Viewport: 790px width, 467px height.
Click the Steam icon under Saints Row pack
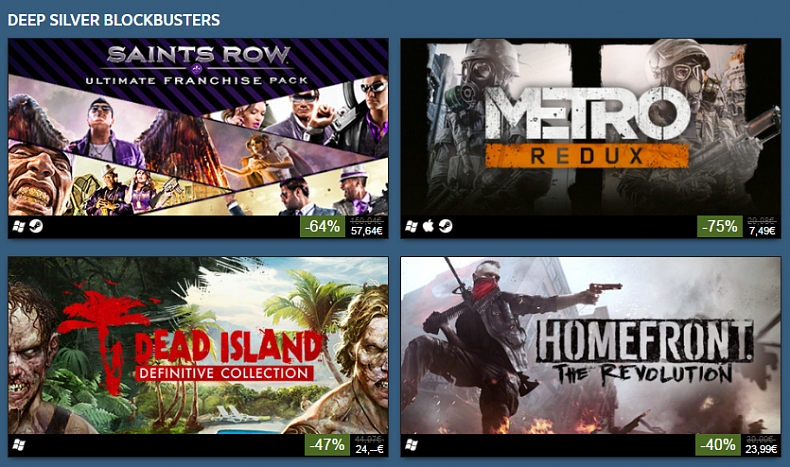(36, 226)
